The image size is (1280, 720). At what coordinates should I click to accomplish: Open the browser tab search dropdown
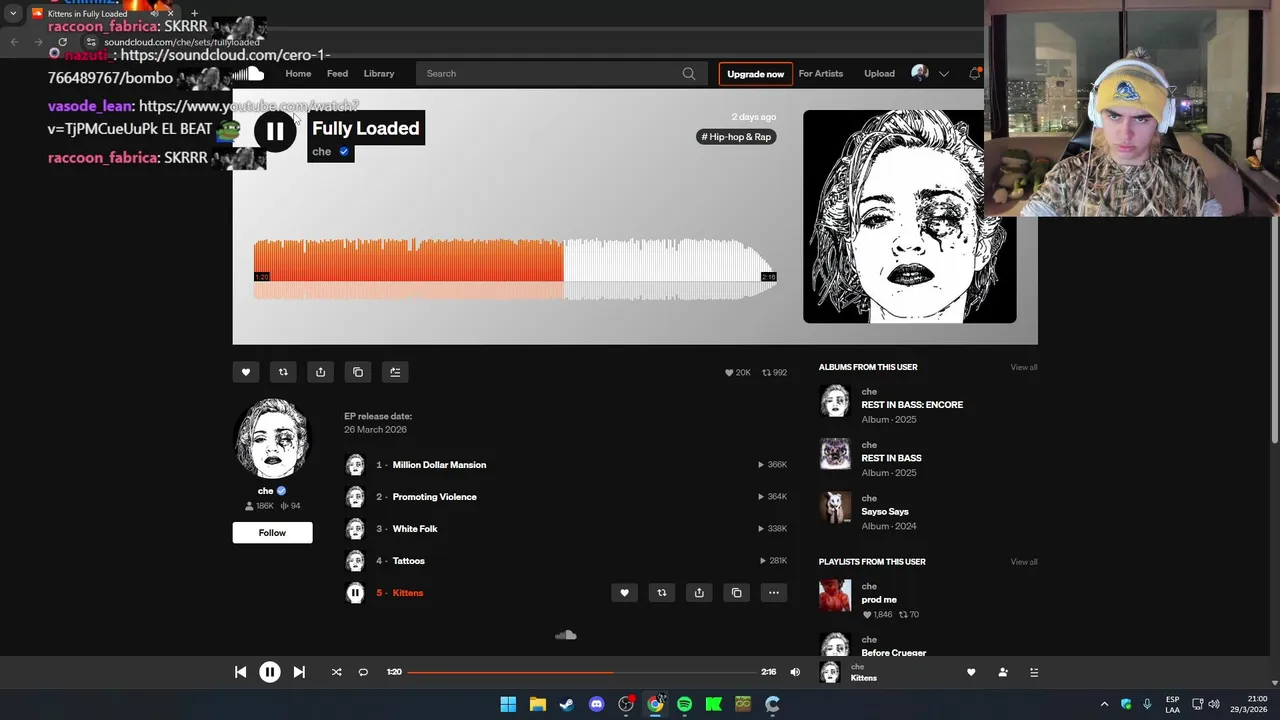pyautogui.click(x=13, y=14)
